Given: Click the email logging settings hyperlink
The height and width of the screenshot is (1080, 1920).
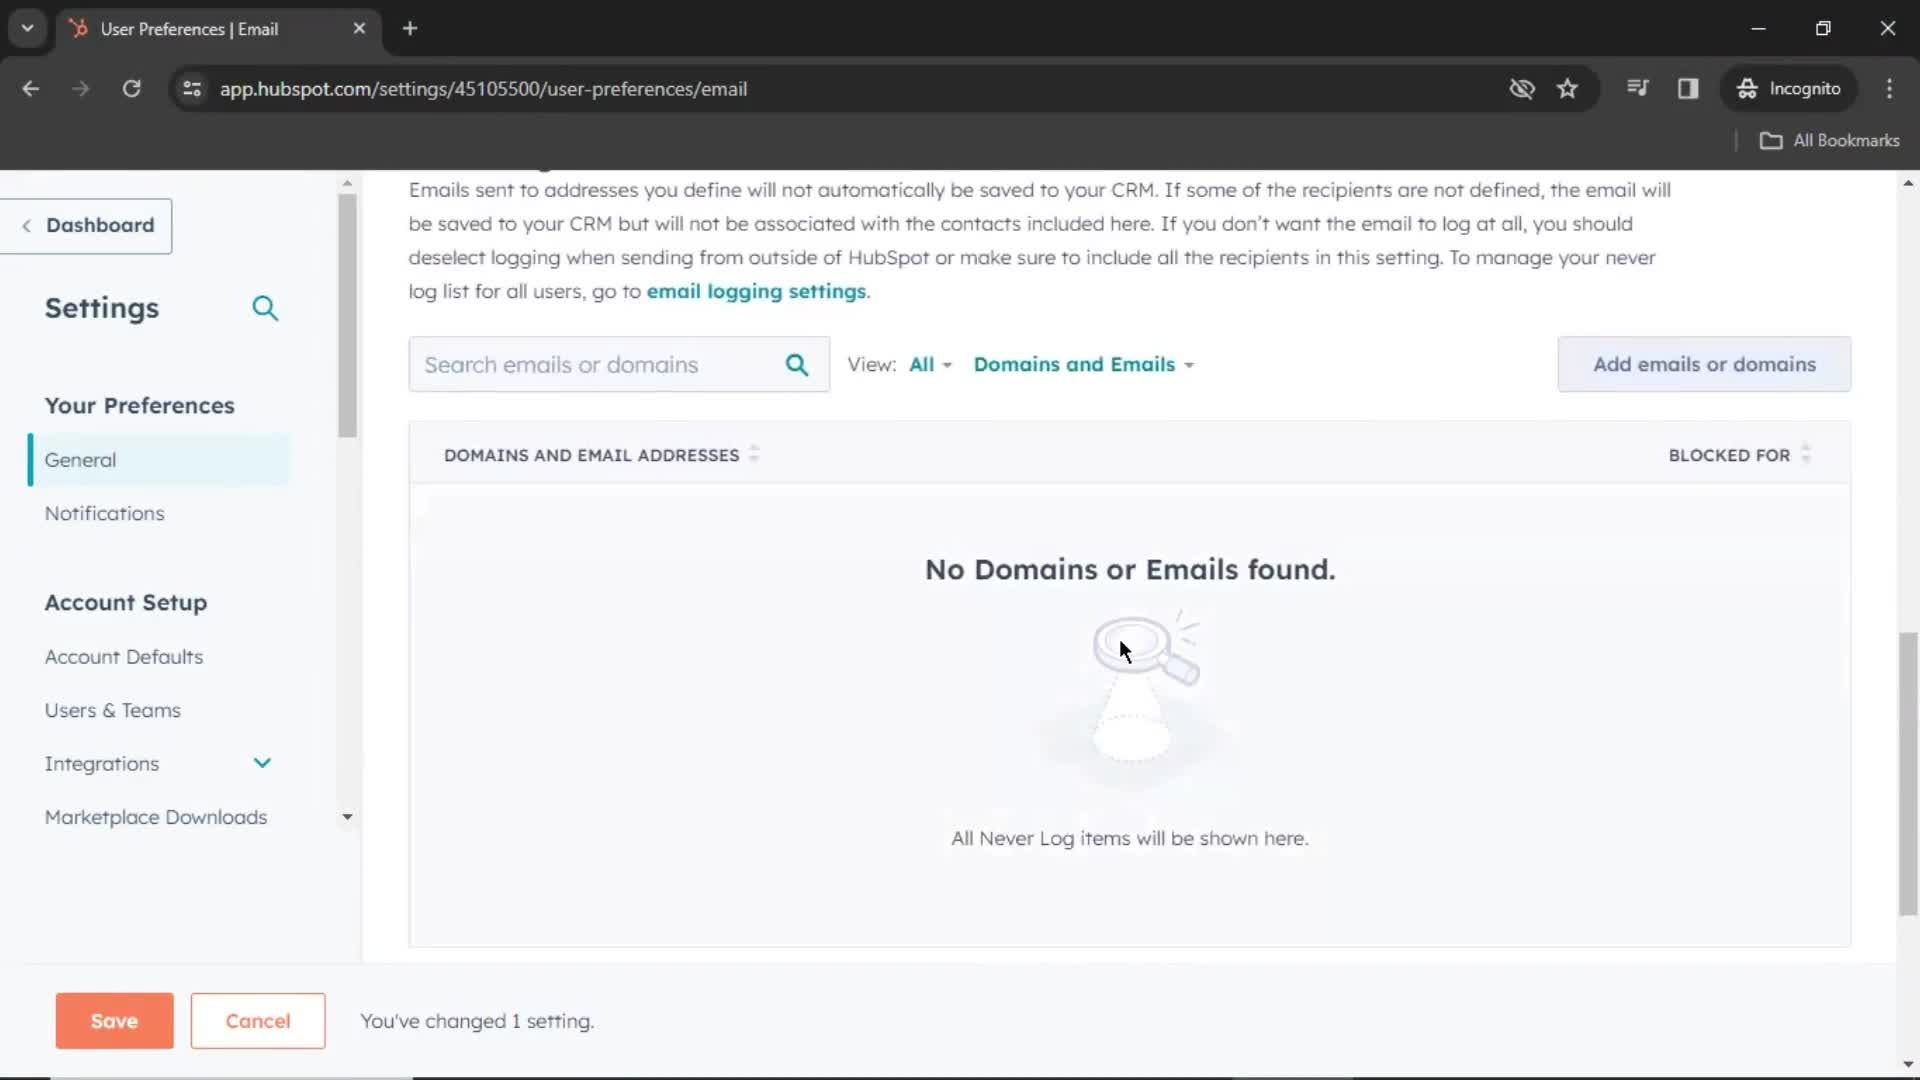Looking at the screenshot, I should pyautogui.click(x=756, y=290).
